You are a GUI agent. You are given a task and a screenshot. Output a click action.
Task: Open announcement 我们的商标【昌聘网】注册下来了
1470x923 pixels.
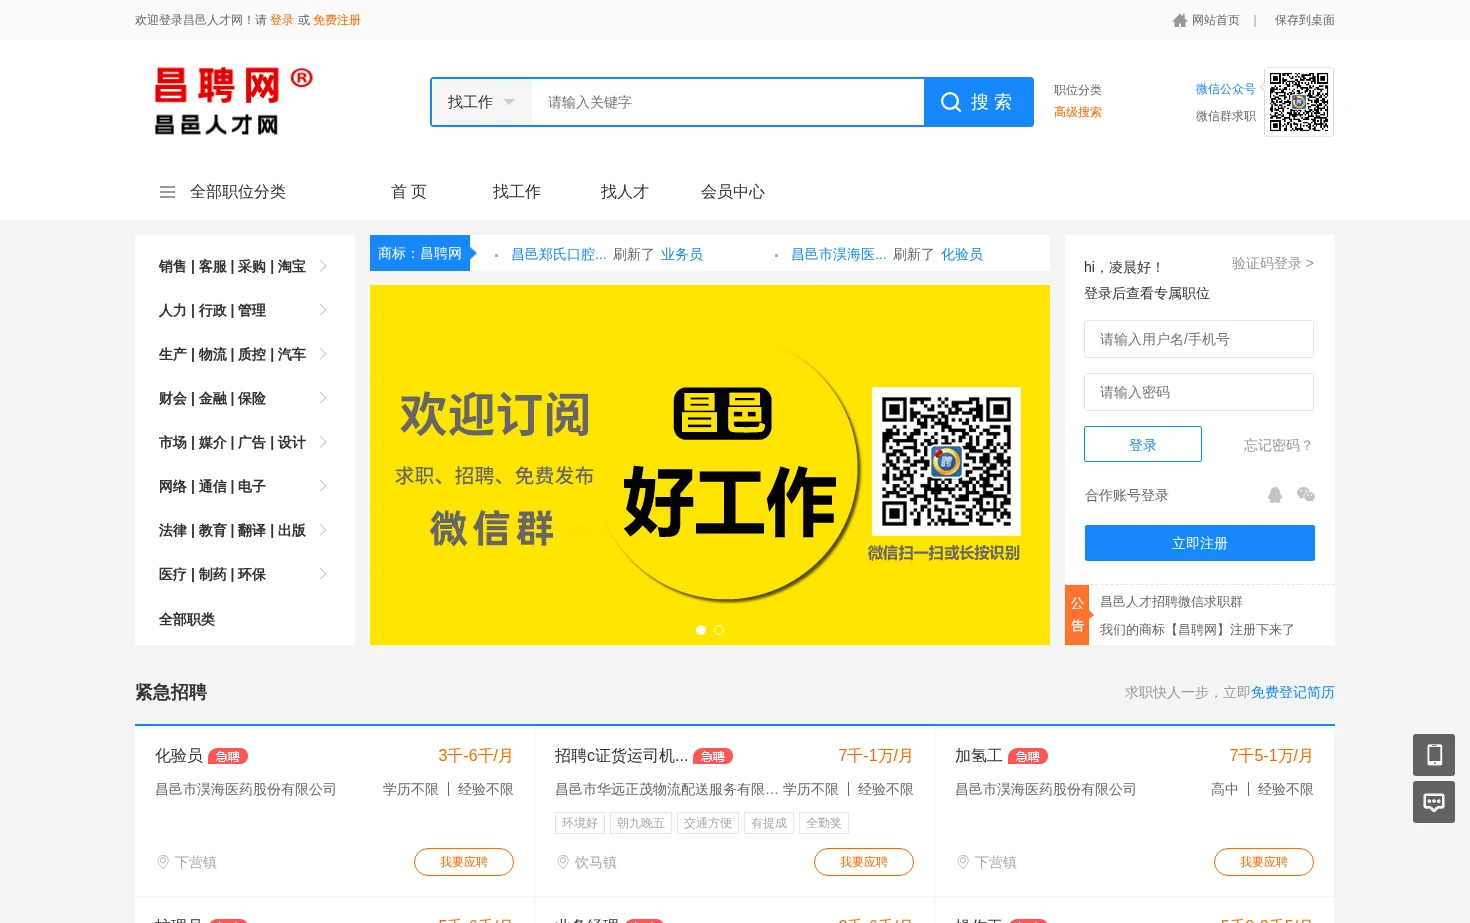click(1197, 629)
